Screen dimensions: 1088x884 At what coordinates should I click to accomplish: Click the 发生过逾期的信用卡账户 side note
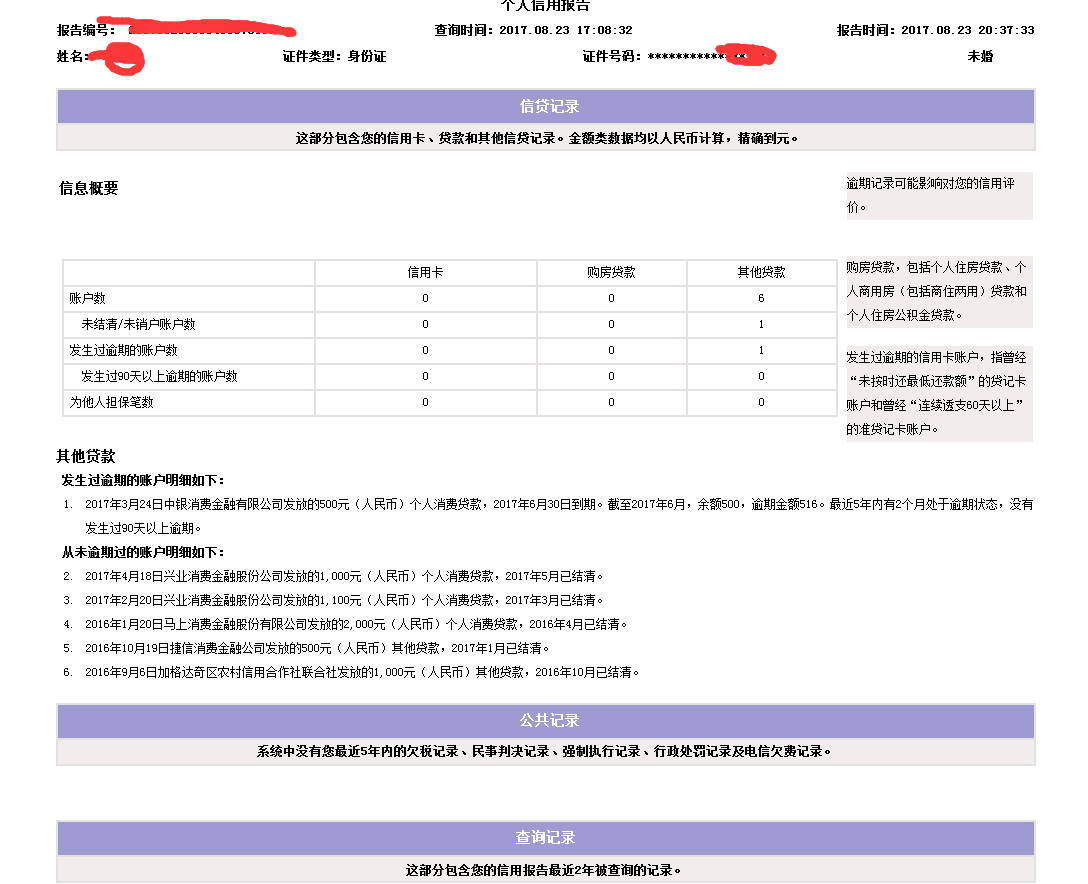tap(940, 393)
